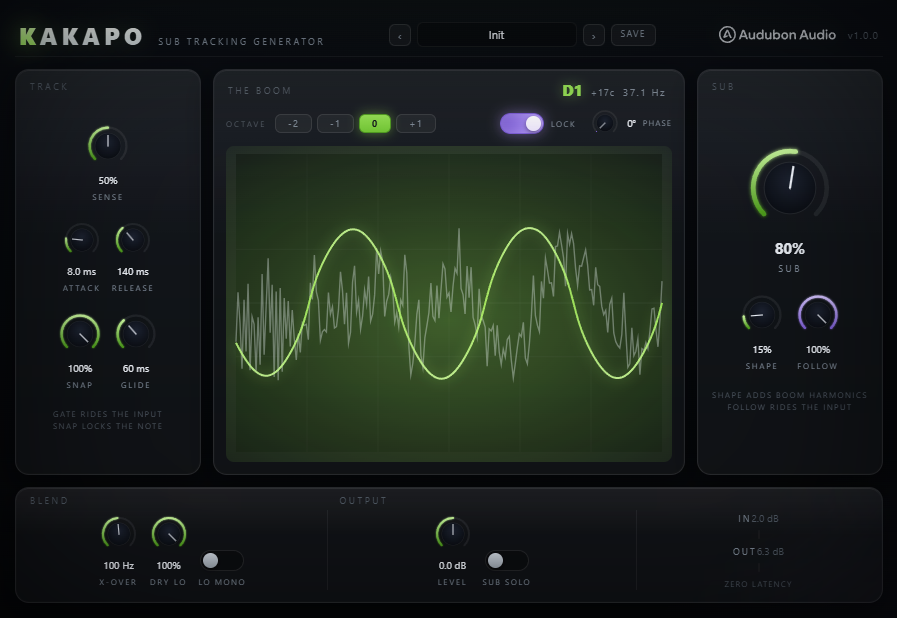The width and height of the screenshot is (897, 618).
Task: Click the output Level knob
Action: tap(453, 533)
